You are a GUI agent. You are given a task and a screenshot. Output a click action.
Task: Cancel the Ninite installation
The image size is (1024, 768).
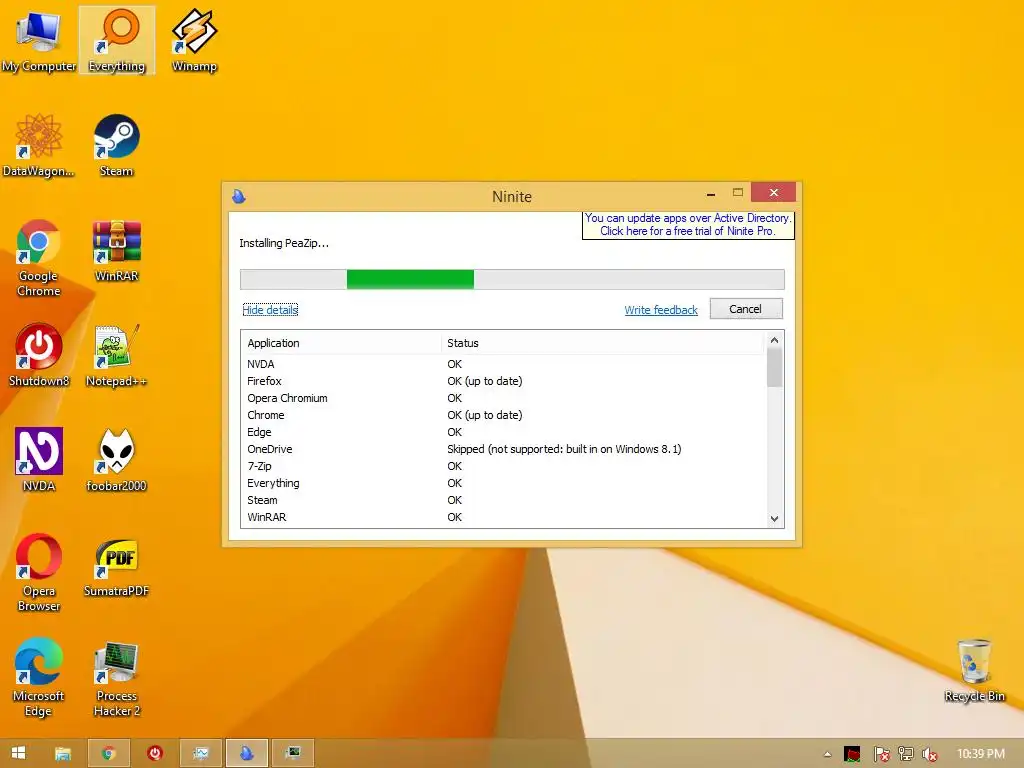point(746,309)
